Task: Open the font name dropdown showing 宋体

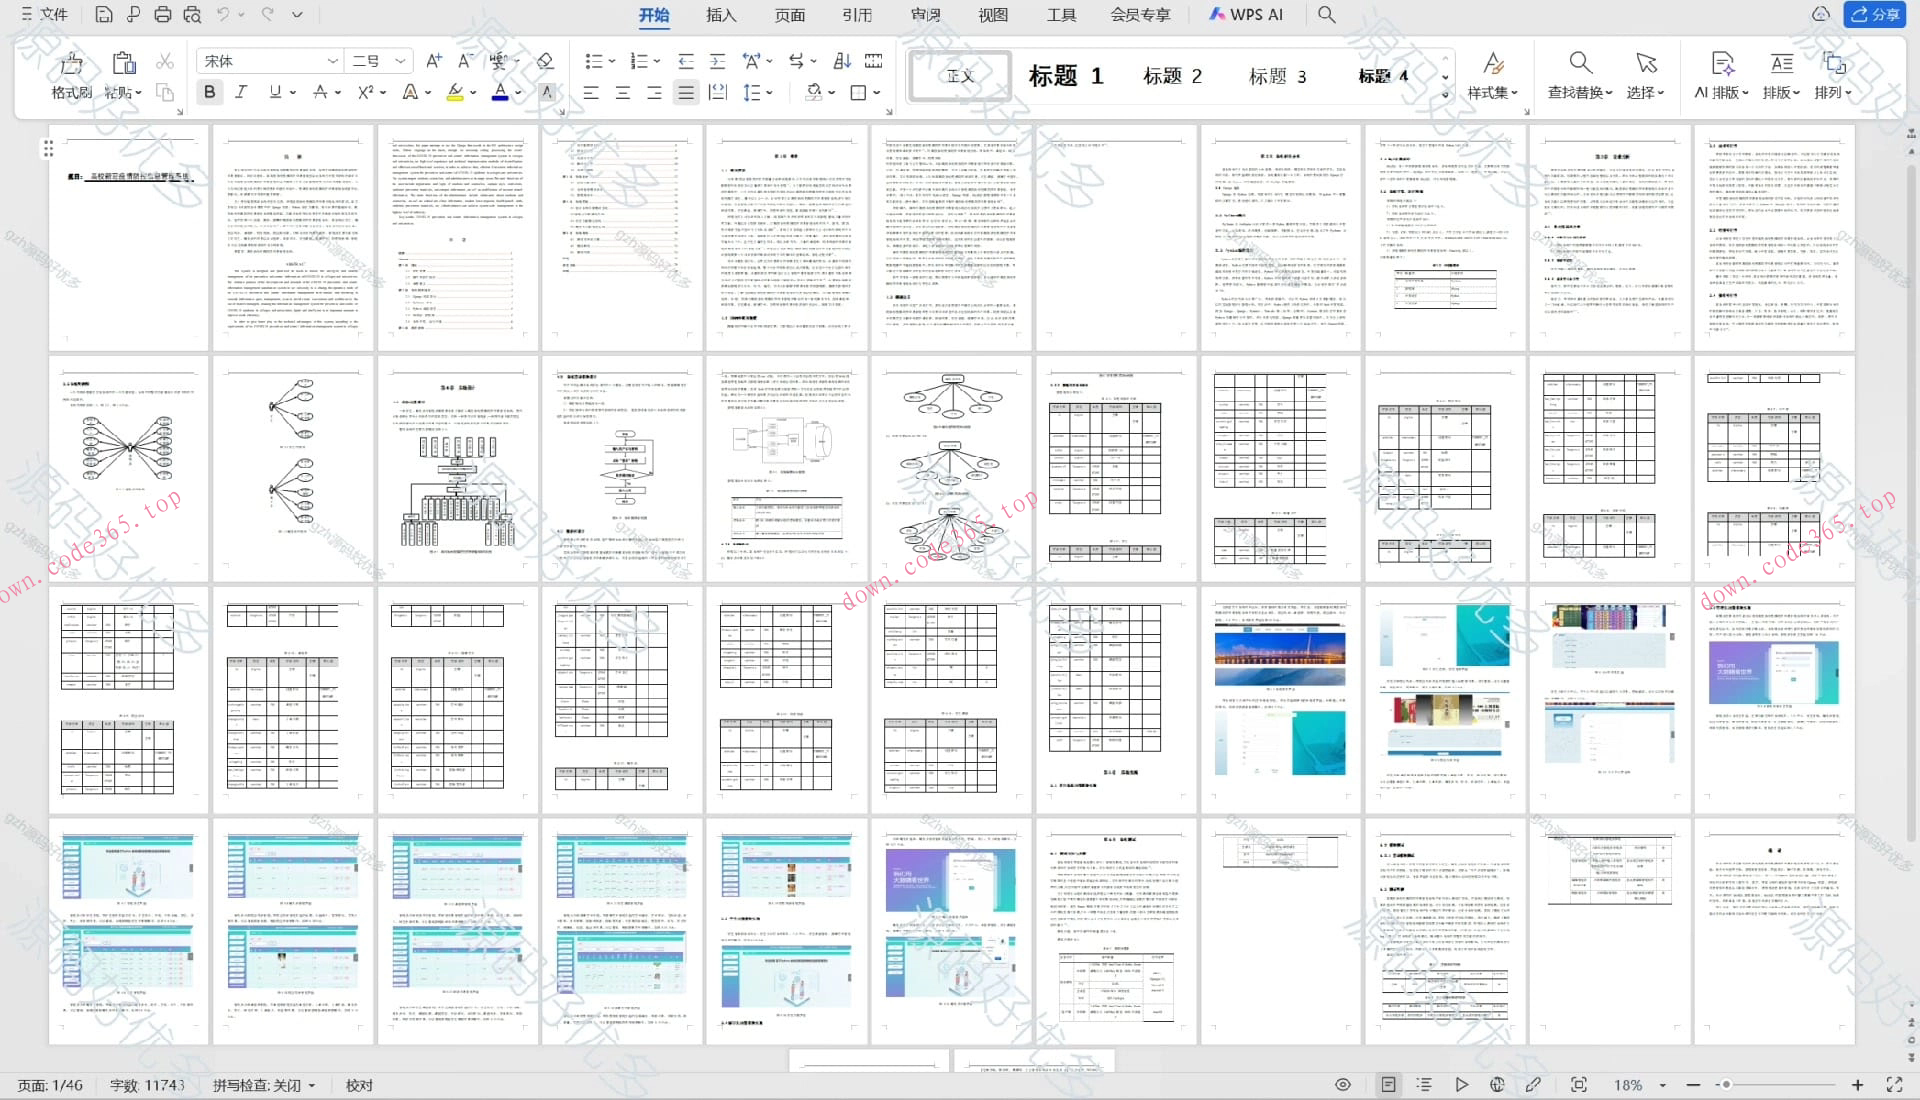Action: click(332, 61)
